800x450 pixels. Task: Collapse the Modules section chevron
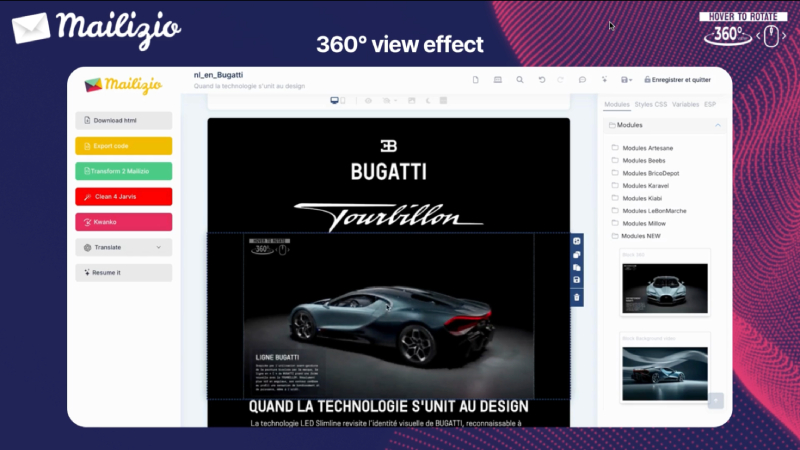point(718,125)
